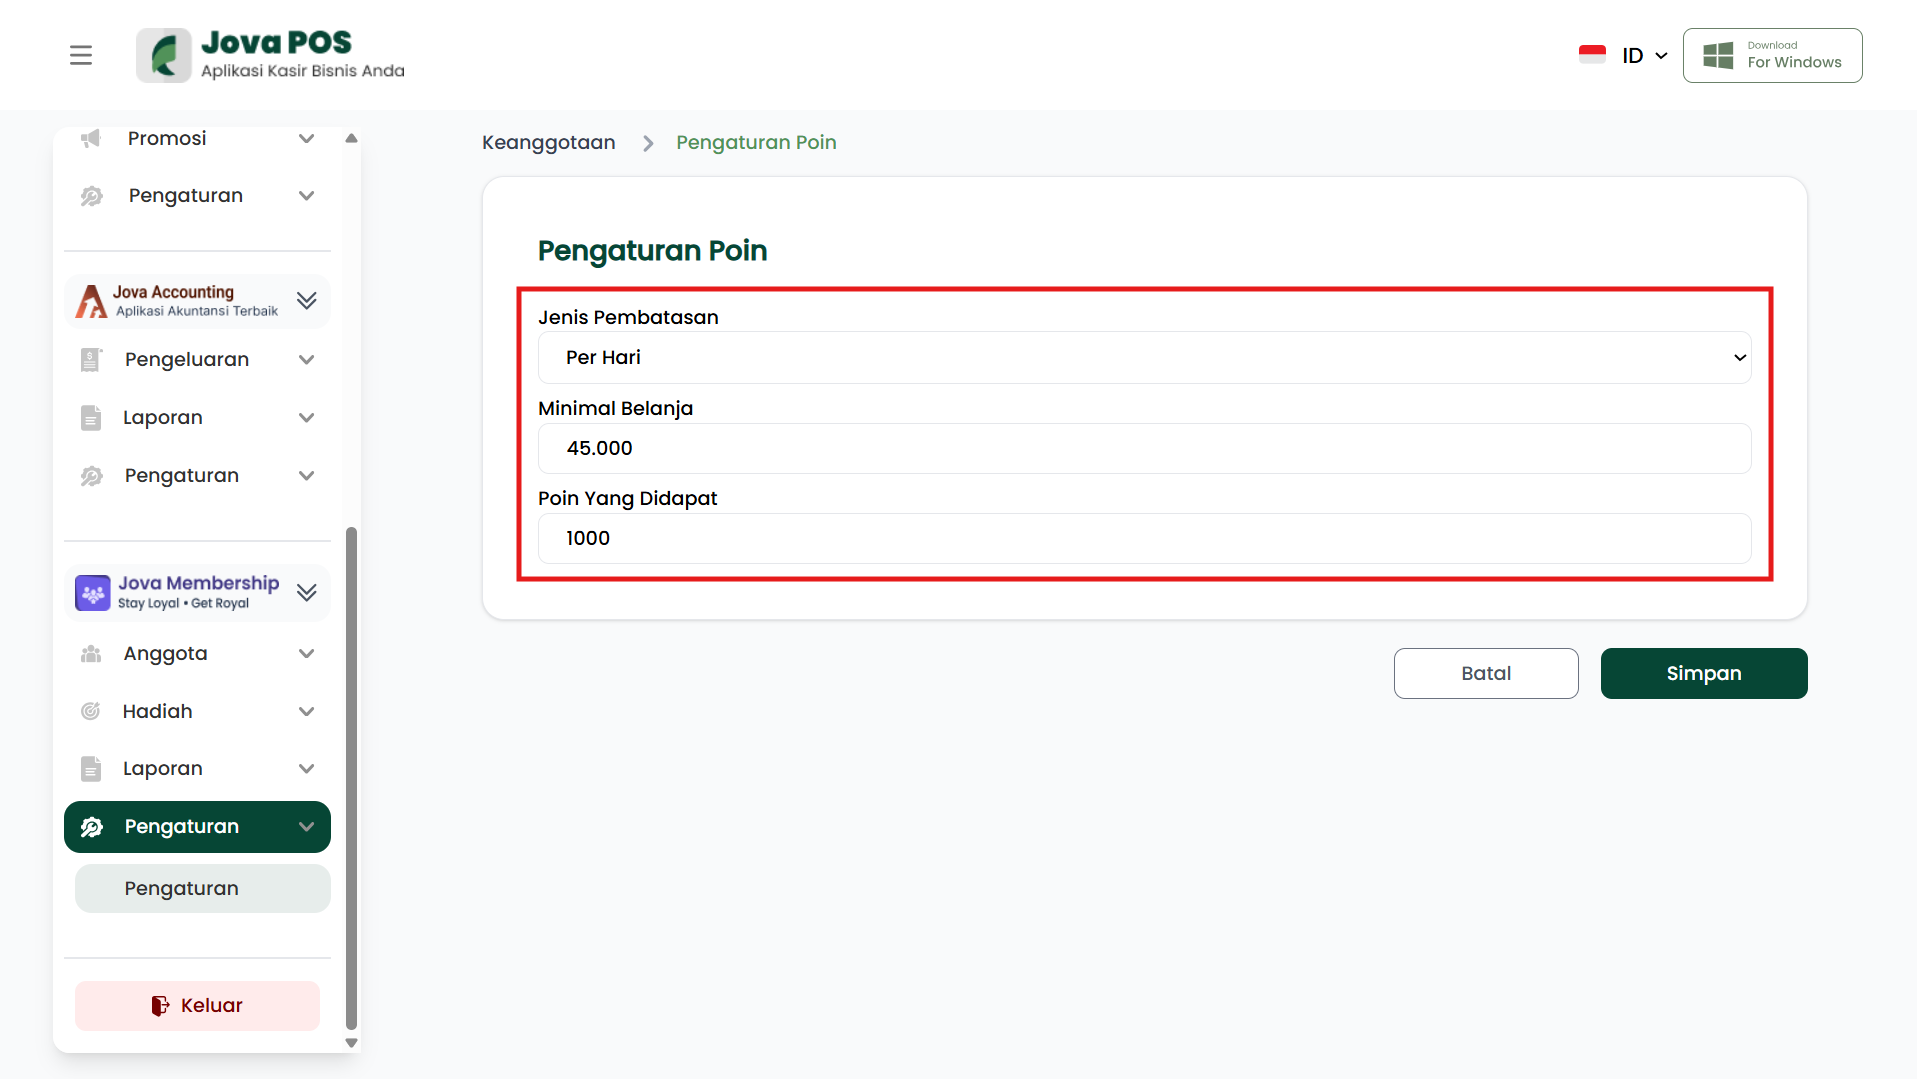The width and height of the screenshot is (1917, 1079).
Task: Click the Simpan button
Action: tap(1703, 674)
